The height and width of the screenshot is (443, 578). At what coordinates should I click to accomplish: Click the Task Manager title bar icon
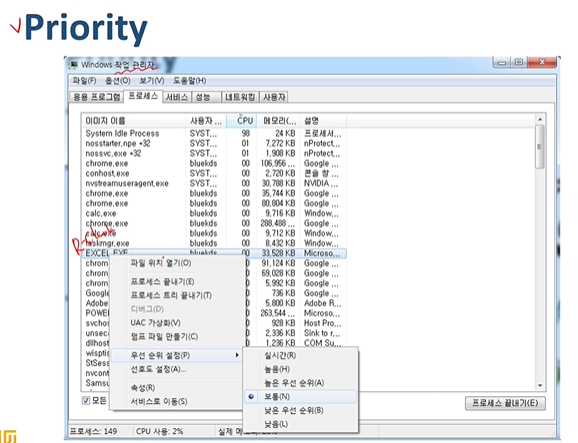coord(74,65)
